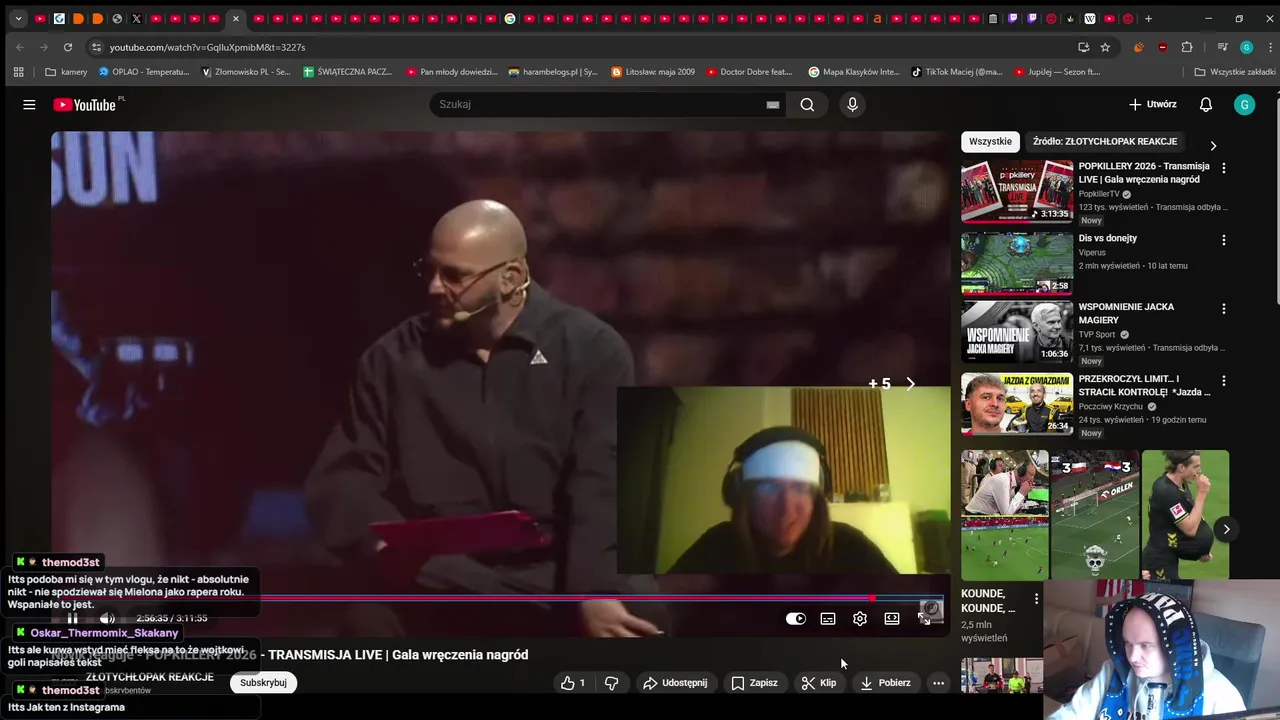The width and height of the screenshot is (1280, 720).
Task: Open Mapa Klasyków bookmark
Action: [853, 72]
